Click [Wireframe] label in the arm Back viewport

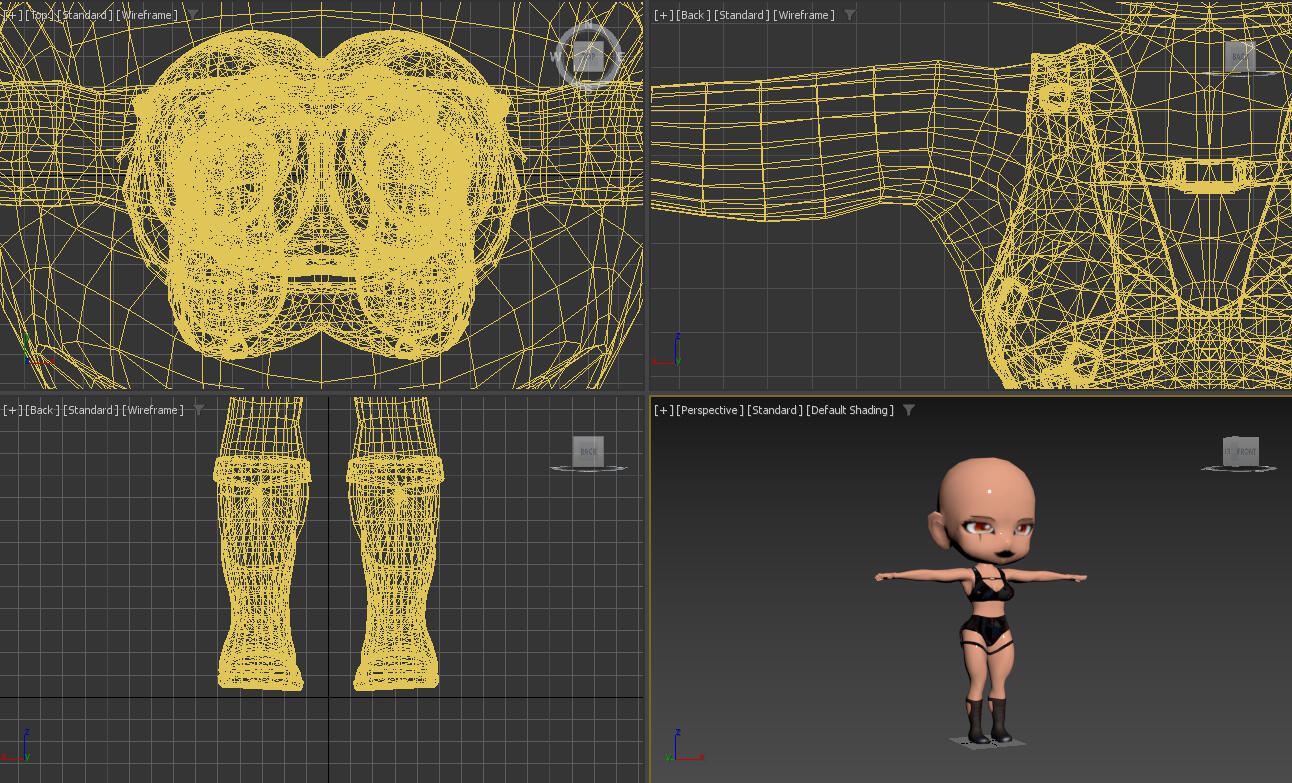pos(804,15)
